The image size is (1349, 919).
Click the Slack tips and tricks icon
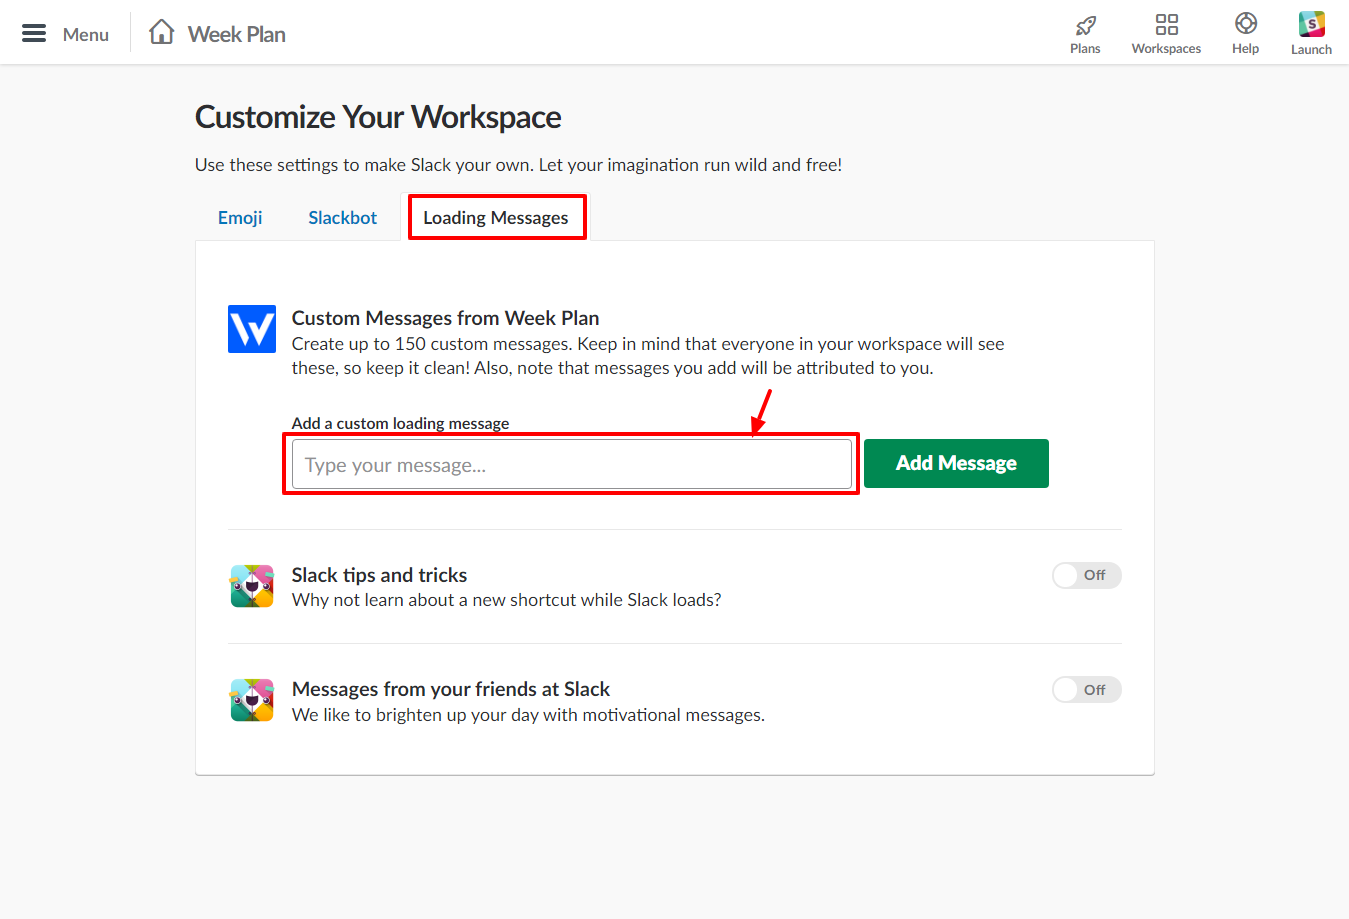coord(251,586)
